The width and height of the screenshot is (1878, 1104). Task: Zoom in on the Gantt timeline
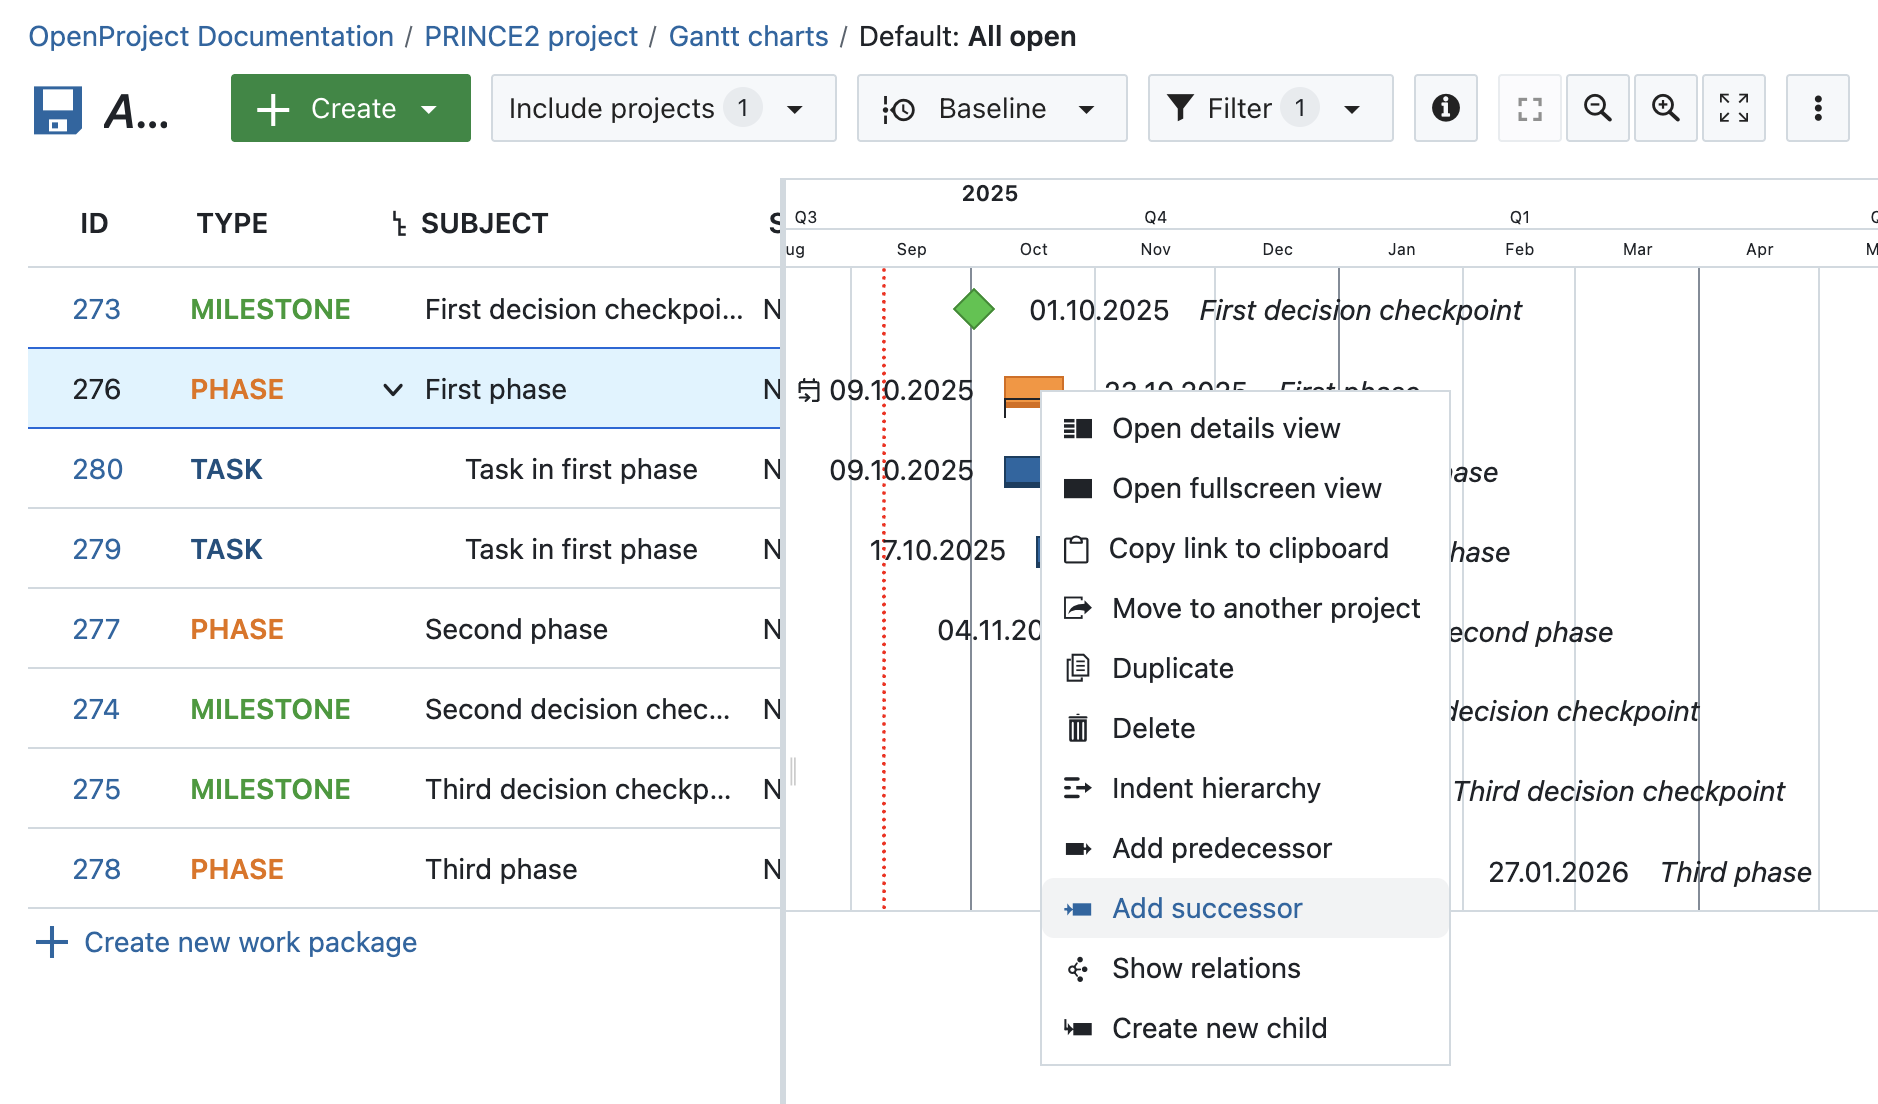[x=1665, y=108]
